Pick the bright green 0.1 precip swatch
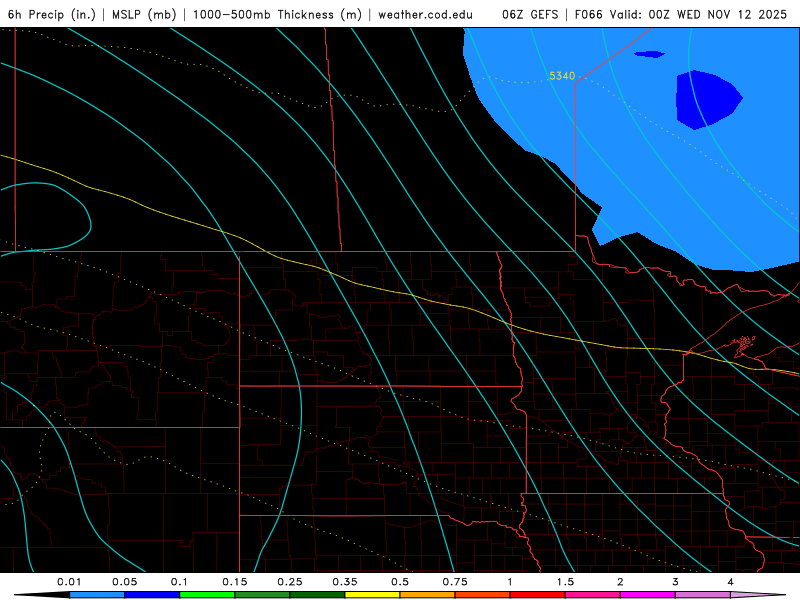This screenshot has height=600, width=800. pyautogui.click(x=207, y=595)
